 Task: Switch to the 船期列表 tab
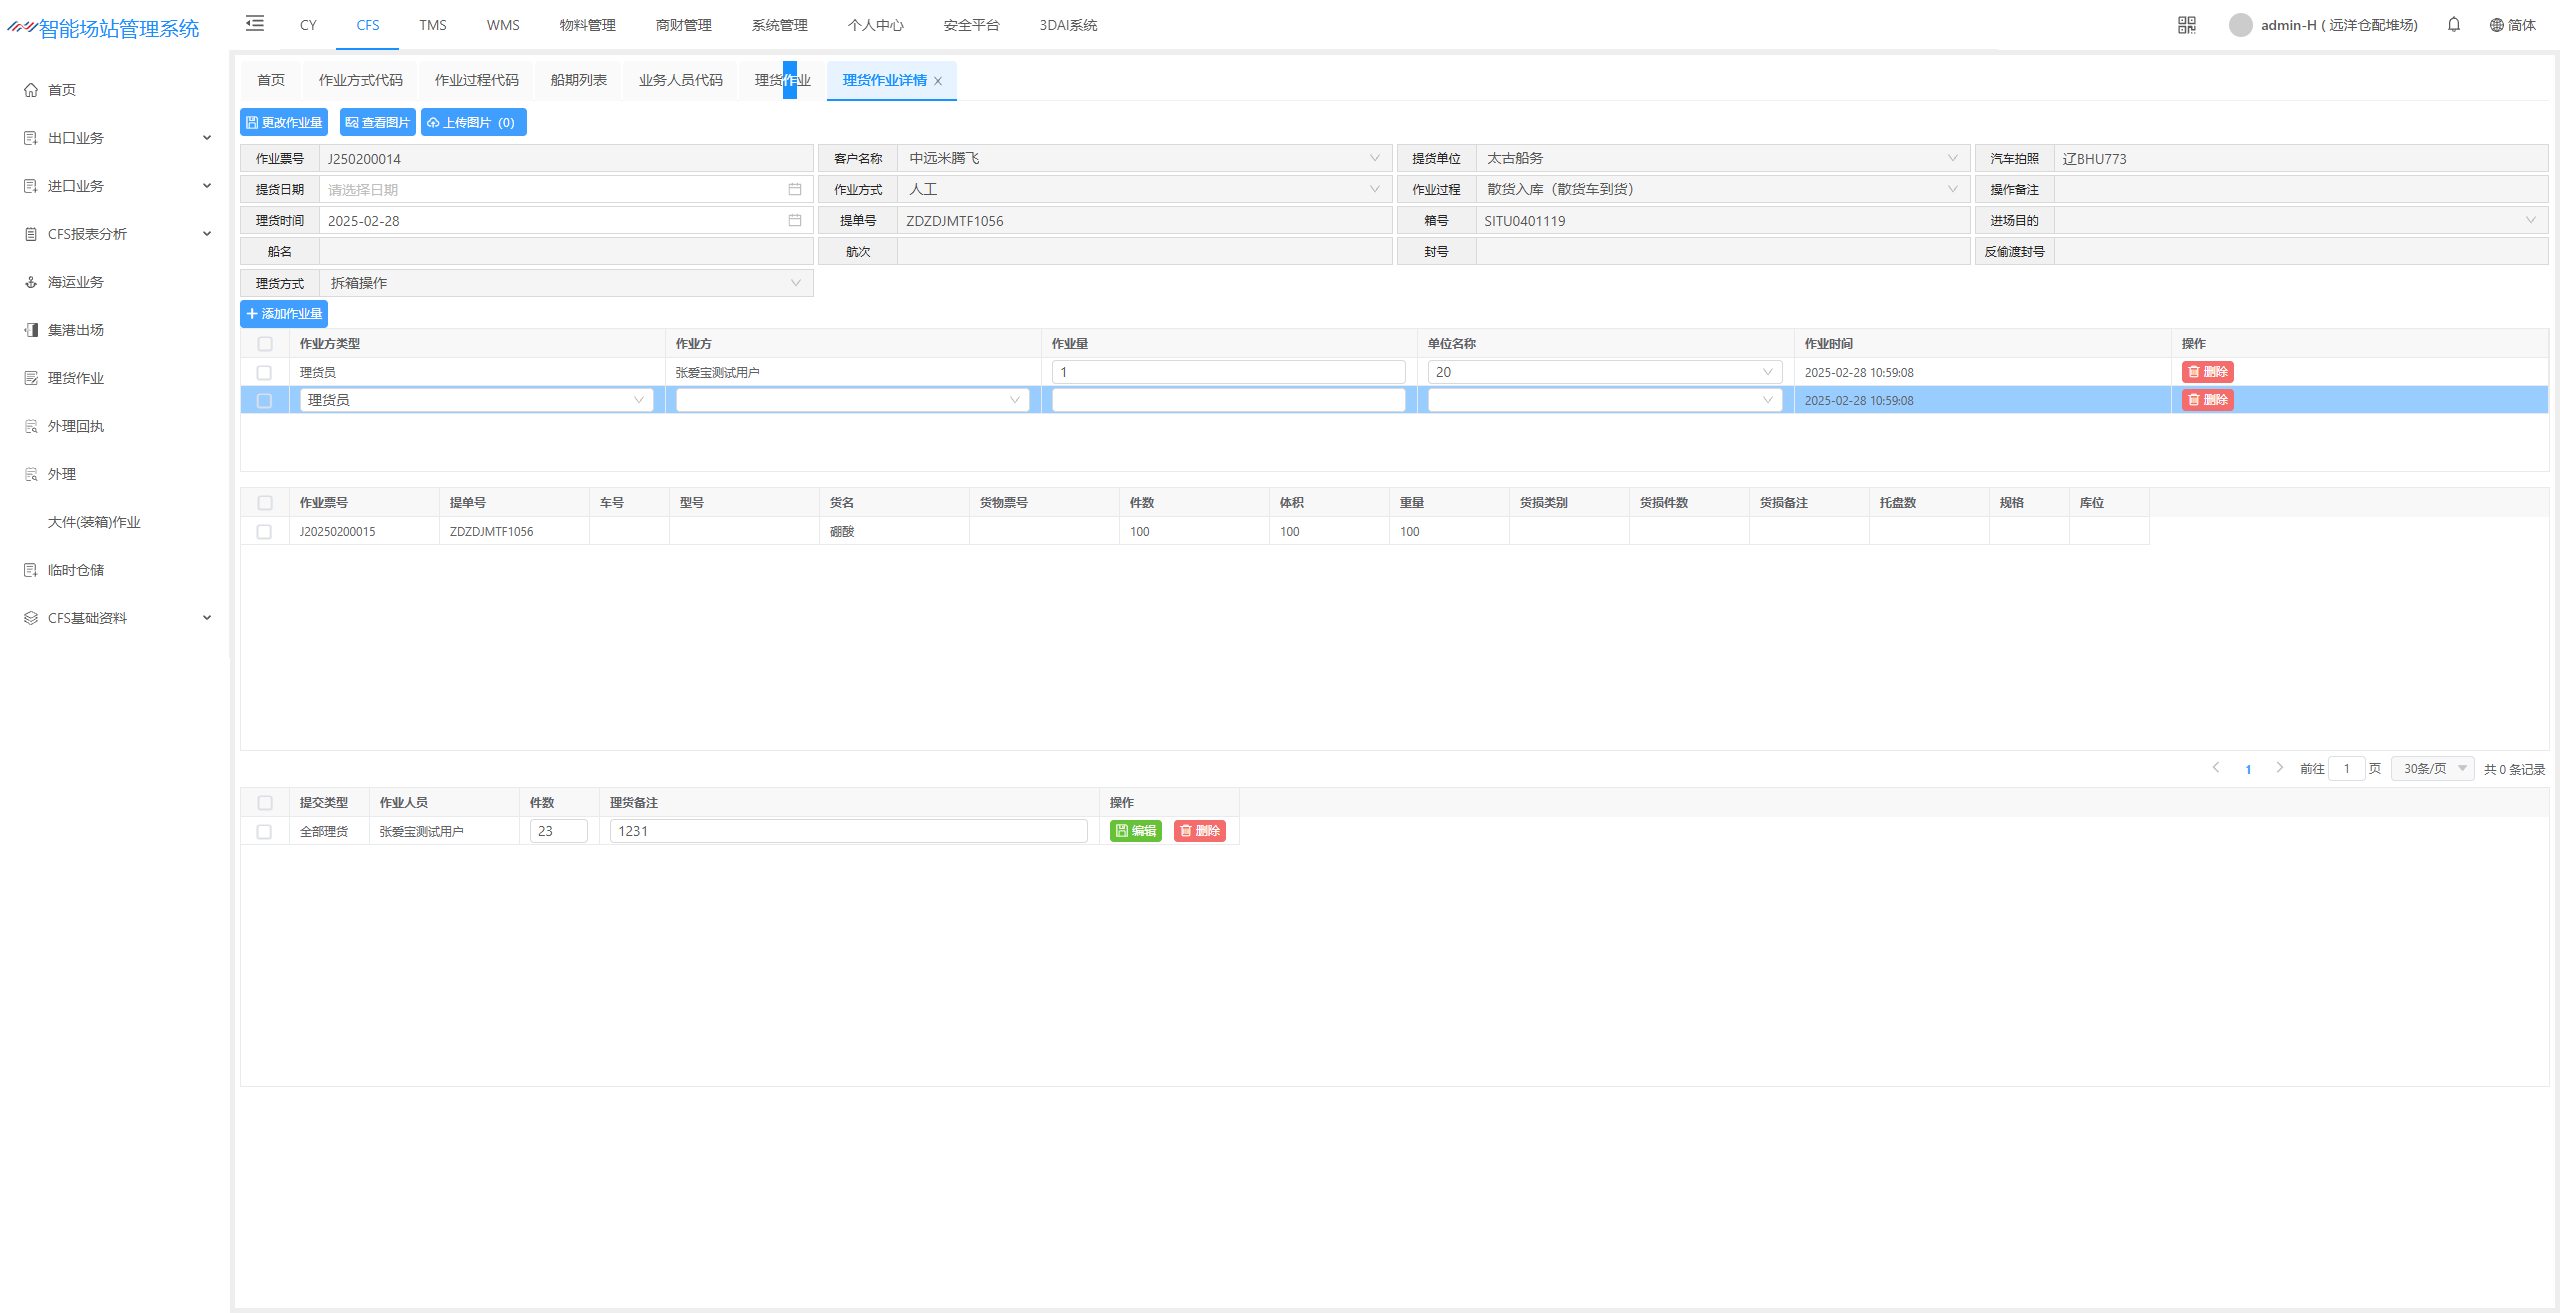pos(578,80)
